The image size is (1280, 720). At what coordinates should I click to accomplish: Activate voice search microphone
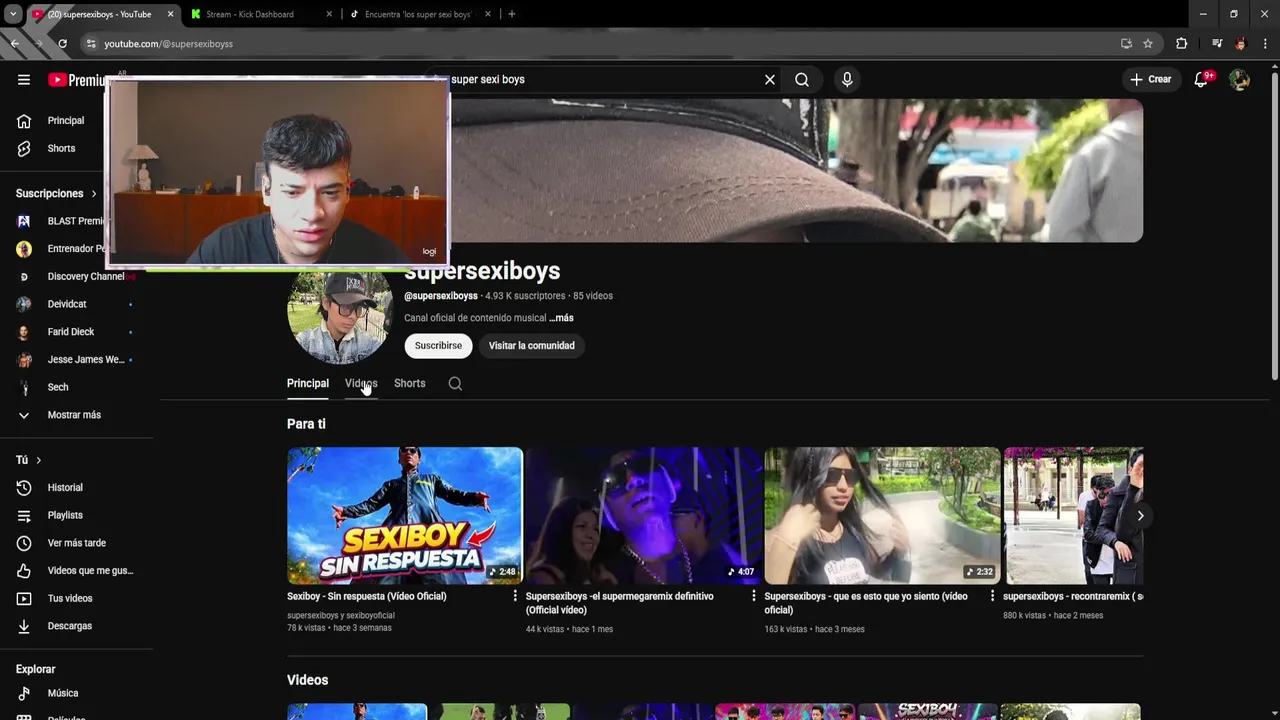coord(847,80)
